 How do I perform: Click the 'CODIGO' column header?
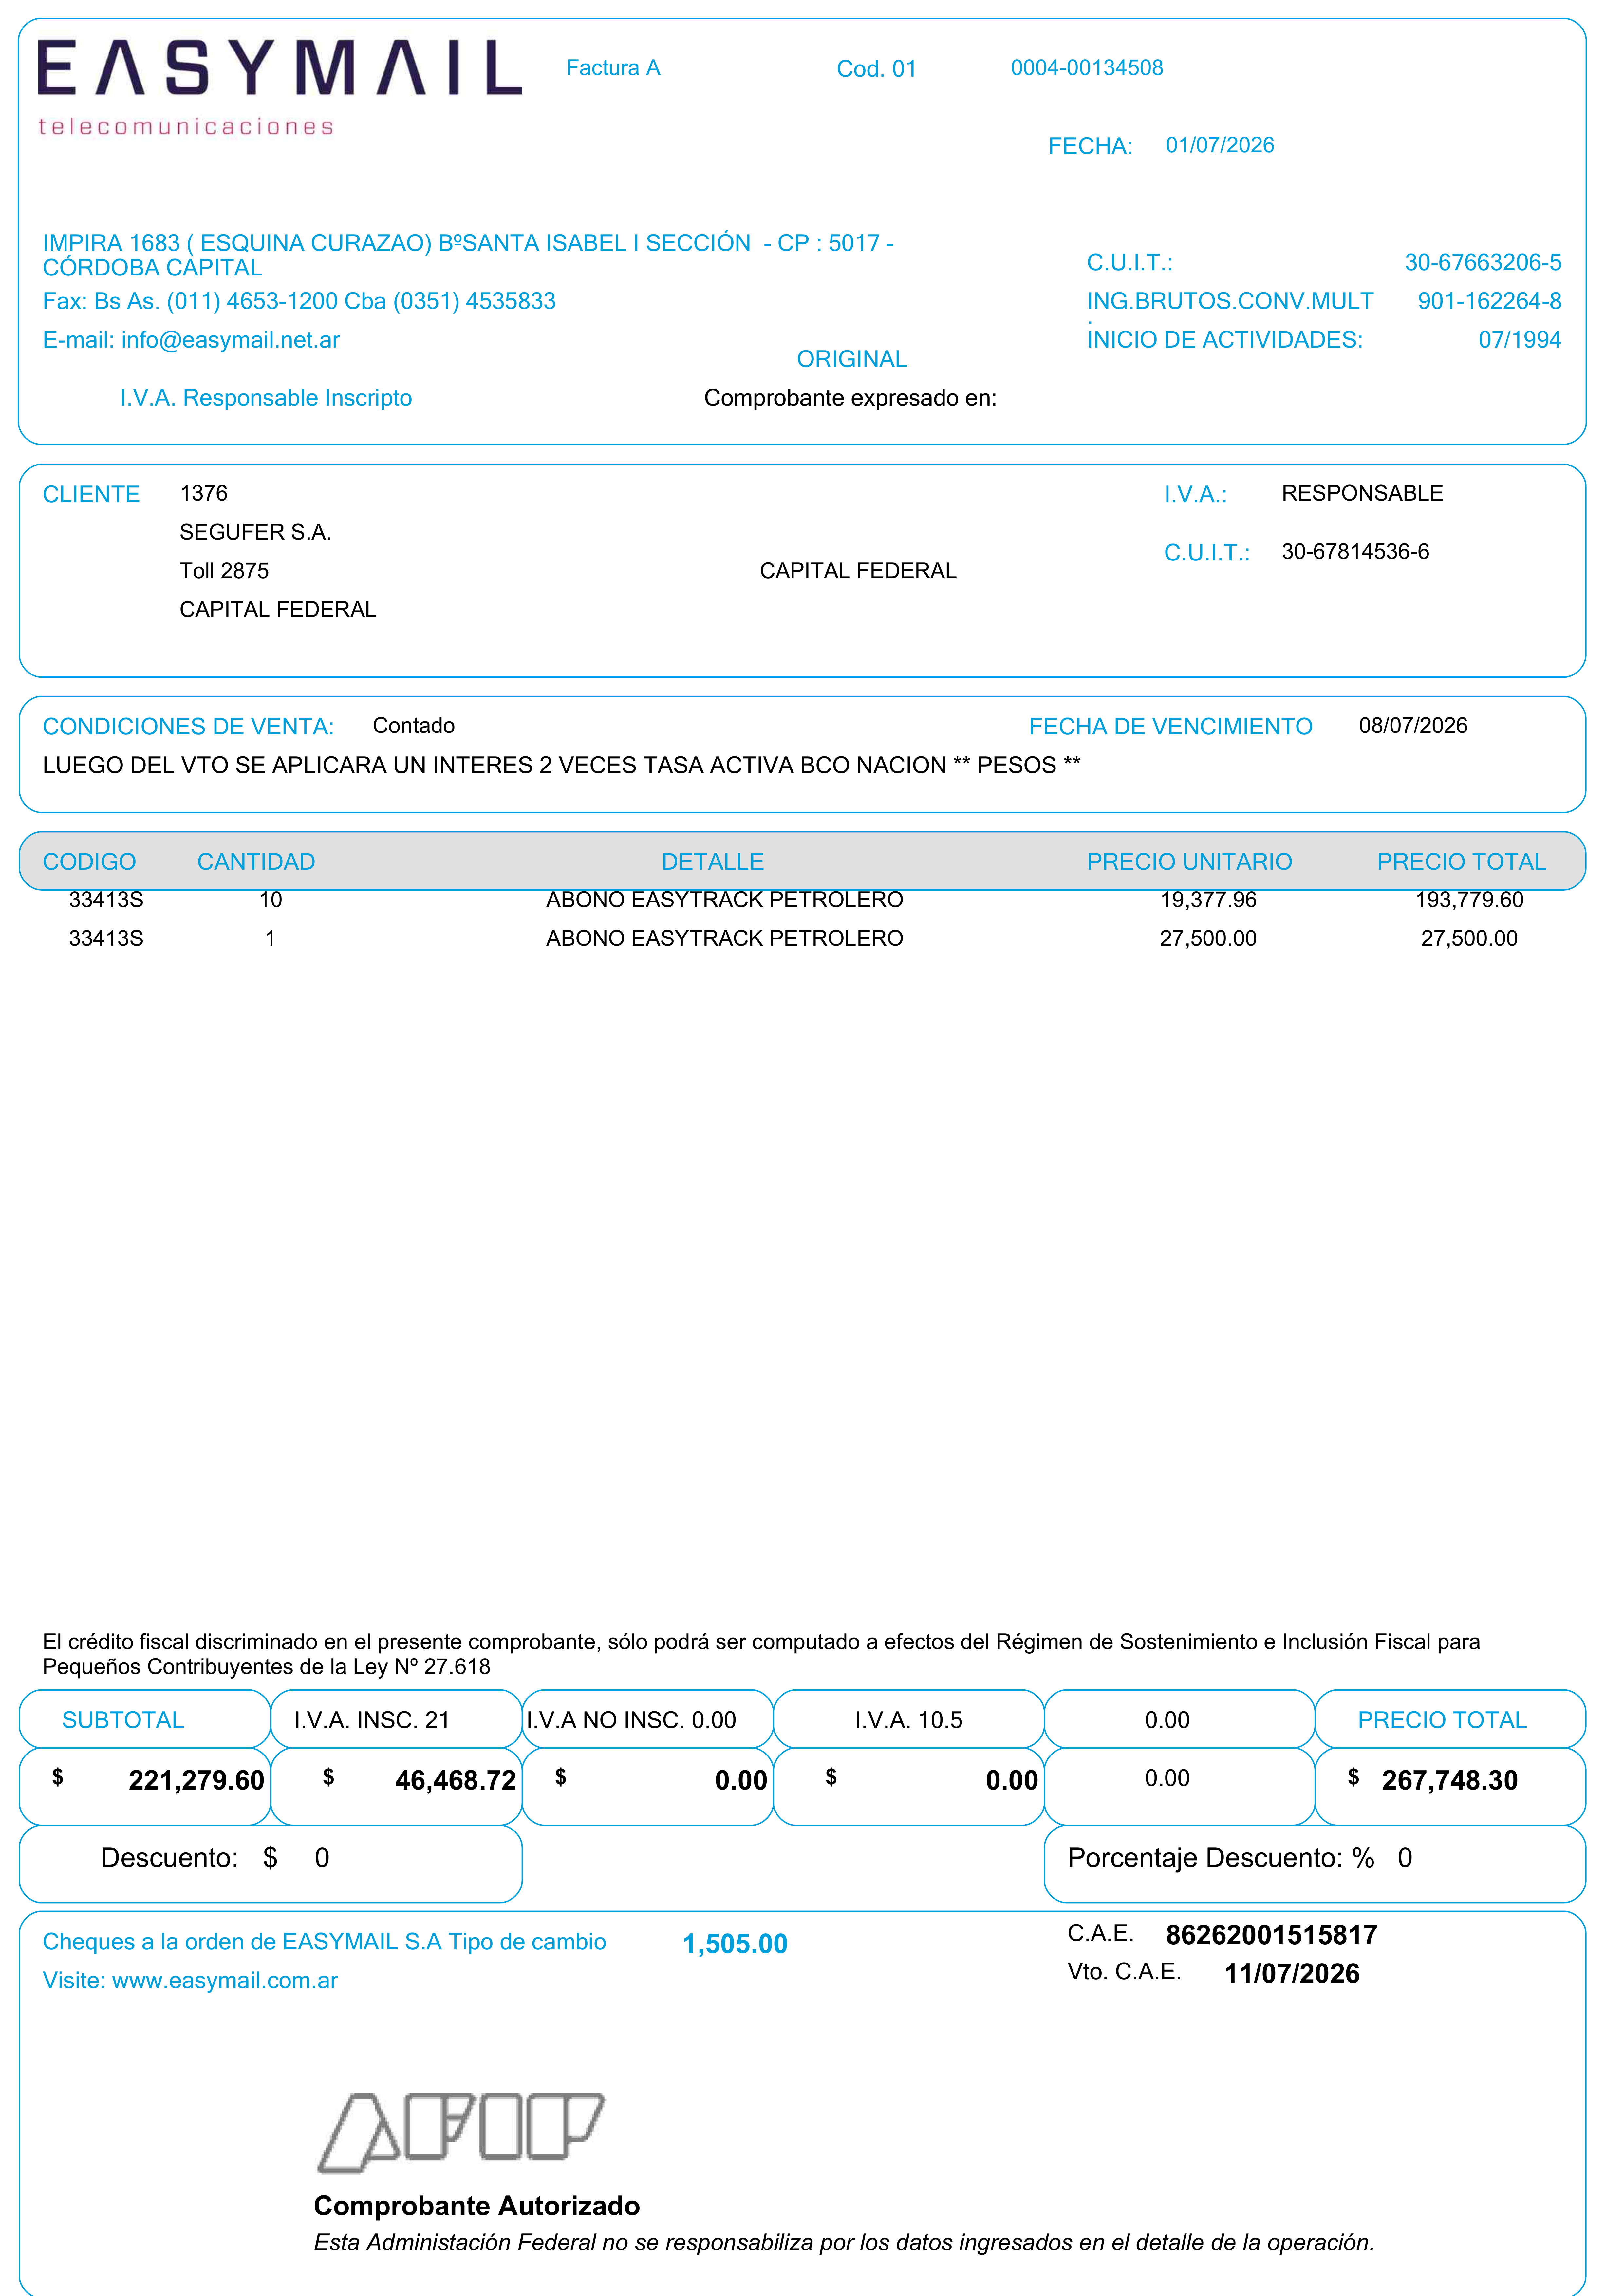[x=89, y=862]
